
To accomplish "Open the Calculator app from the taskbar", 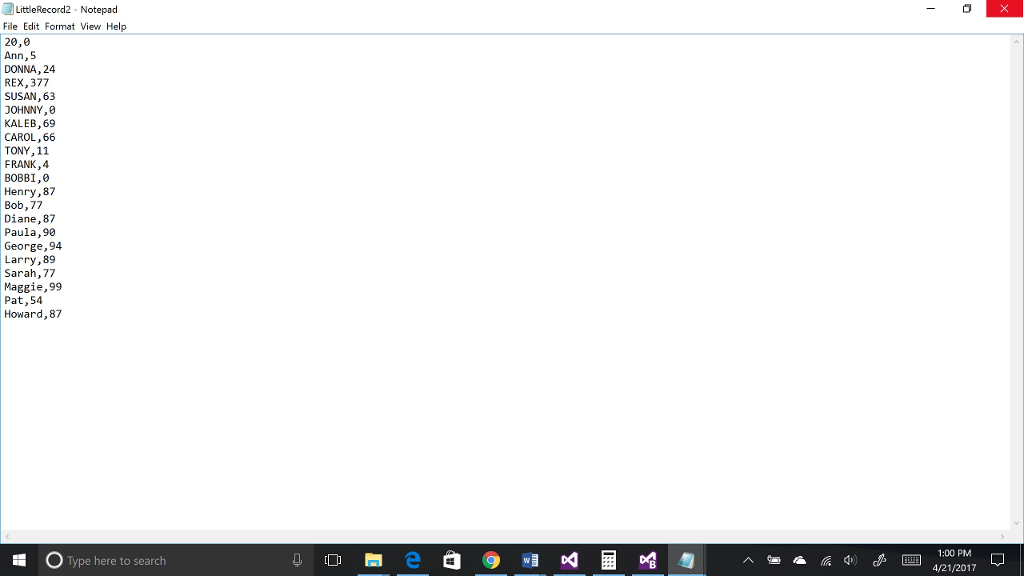I will (x=608, y=560).
